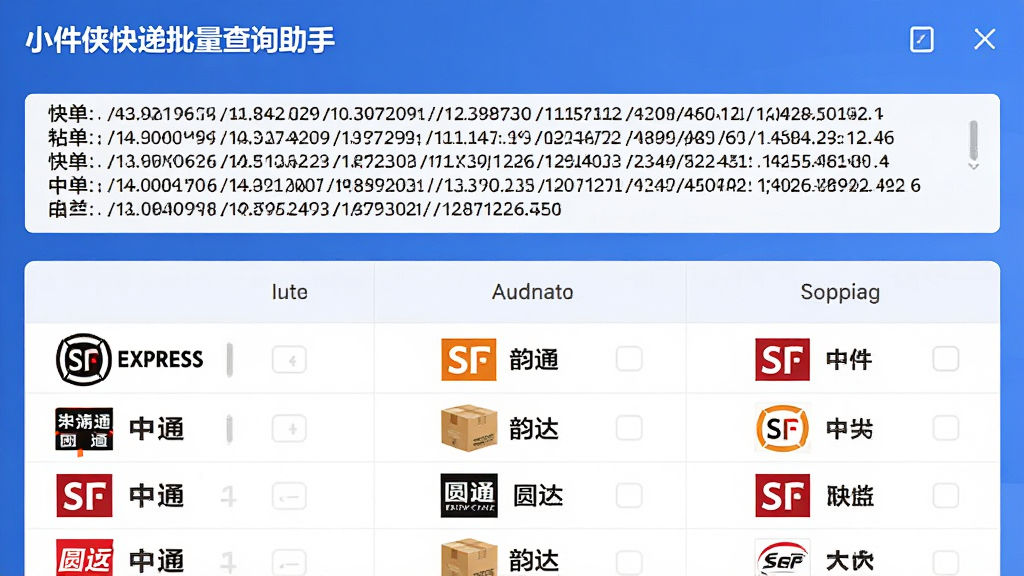Click the slider handle in second 中通 row
Viewport: 1024px width, 576px height.
[229, 429]
